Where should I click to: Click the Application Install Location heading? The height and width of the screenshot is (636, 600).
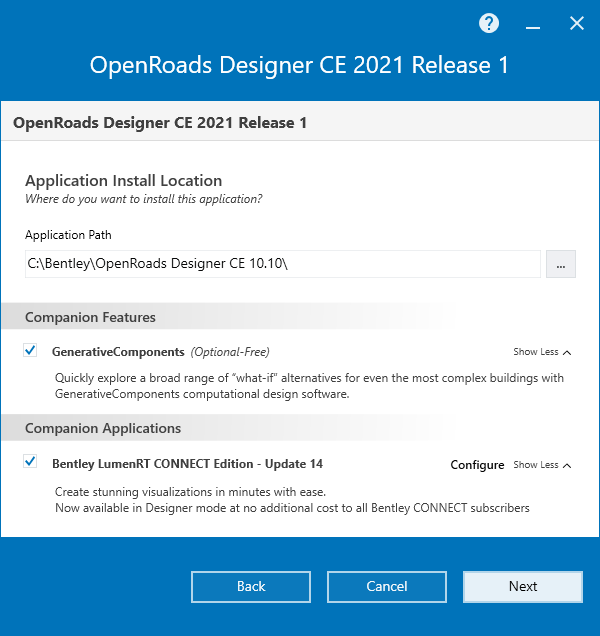click(x=124, y=181)
